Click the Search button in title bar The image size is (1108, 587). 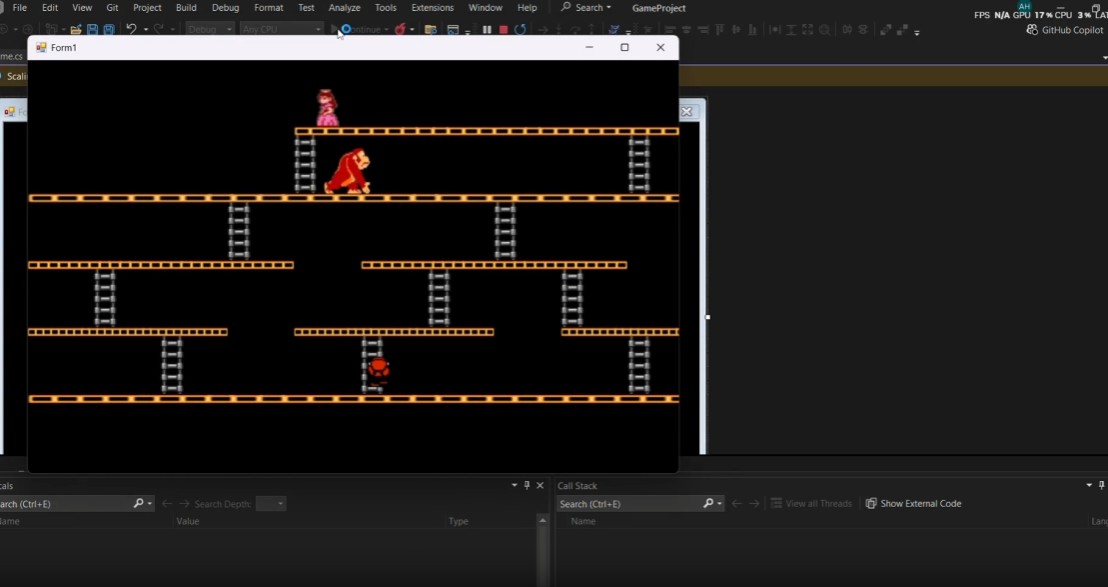pos(586,8)
